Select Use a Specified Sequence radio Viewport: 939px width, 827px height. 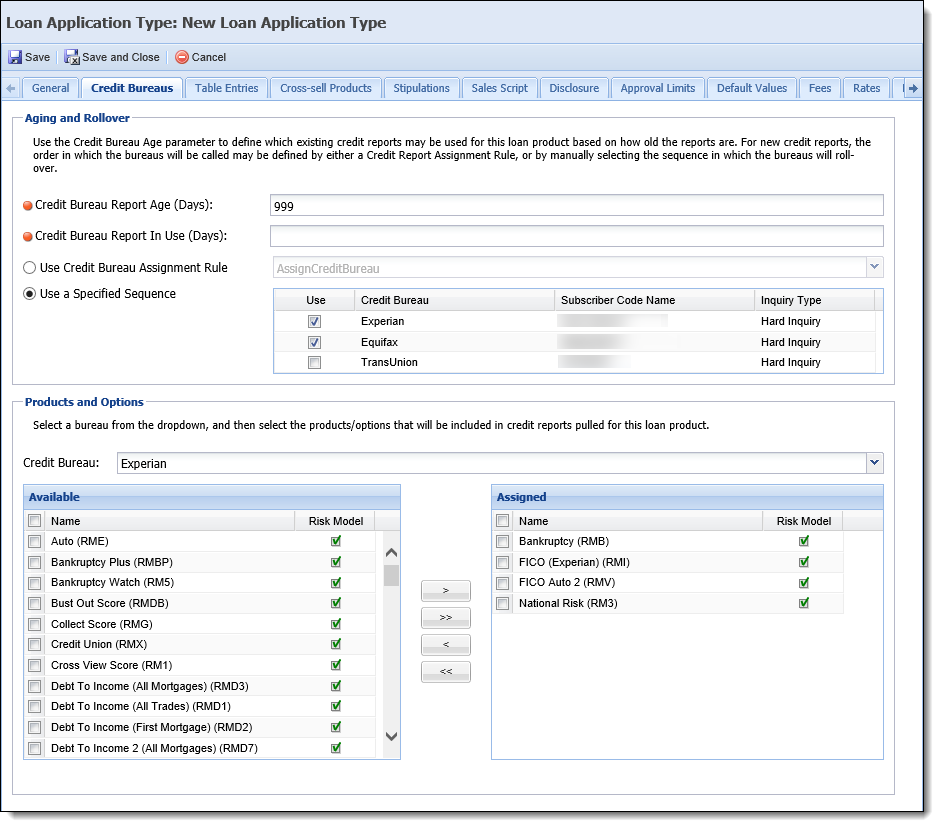click(29, 294)
